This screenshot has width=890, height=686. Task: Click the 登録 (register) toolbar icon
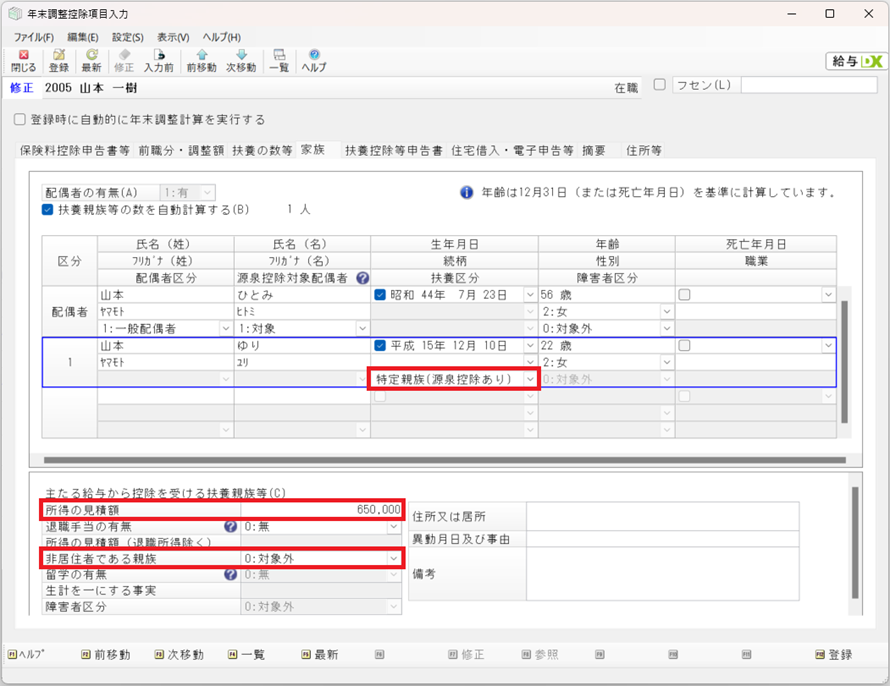(59, 60)
